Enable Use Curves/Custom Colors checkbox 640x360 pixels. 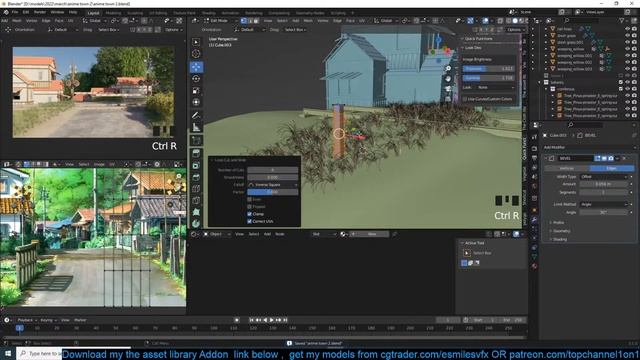[465, 99]
